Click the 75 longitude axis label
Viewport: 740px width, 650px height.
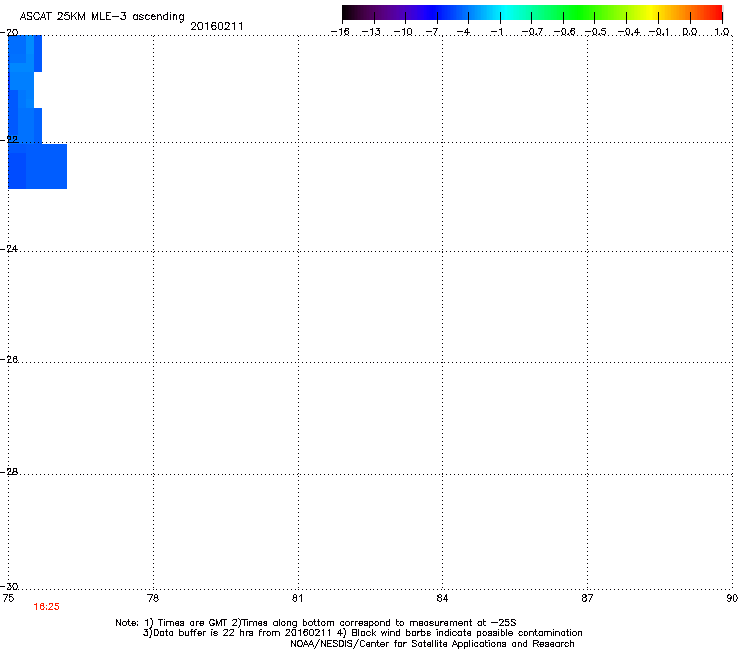tap(8, 599)
